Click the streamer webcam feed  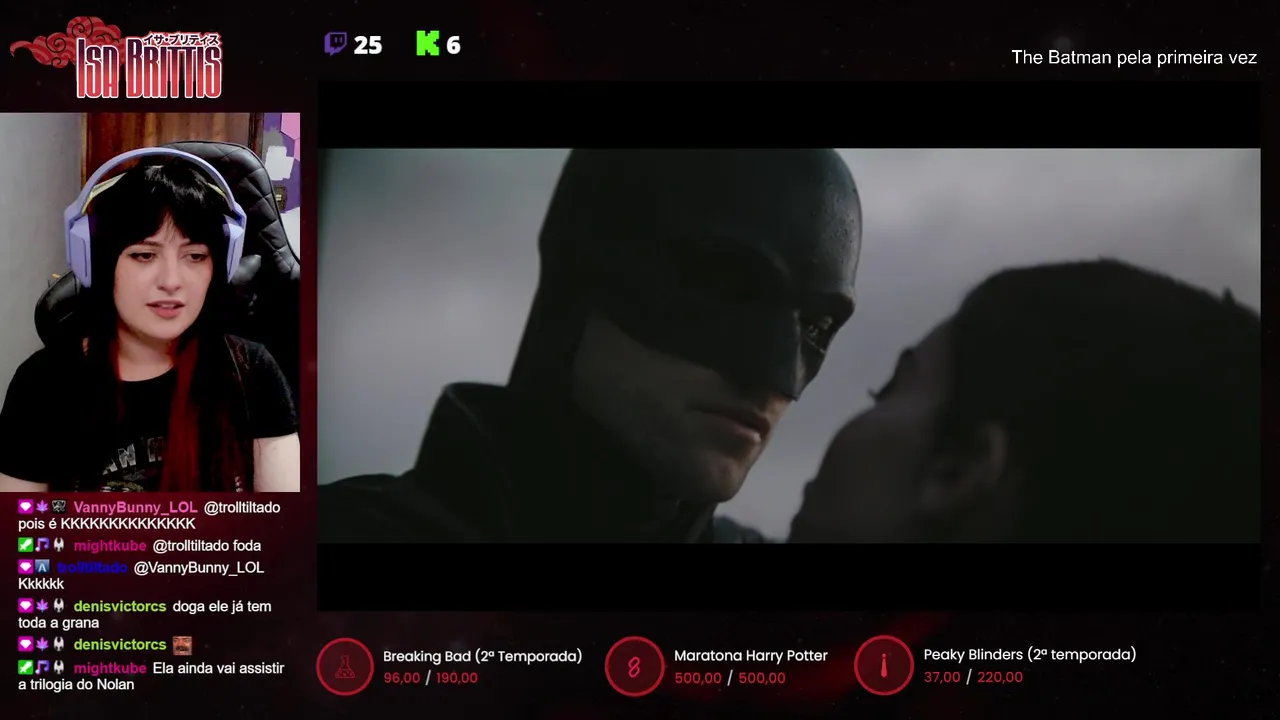coord(150,302)
